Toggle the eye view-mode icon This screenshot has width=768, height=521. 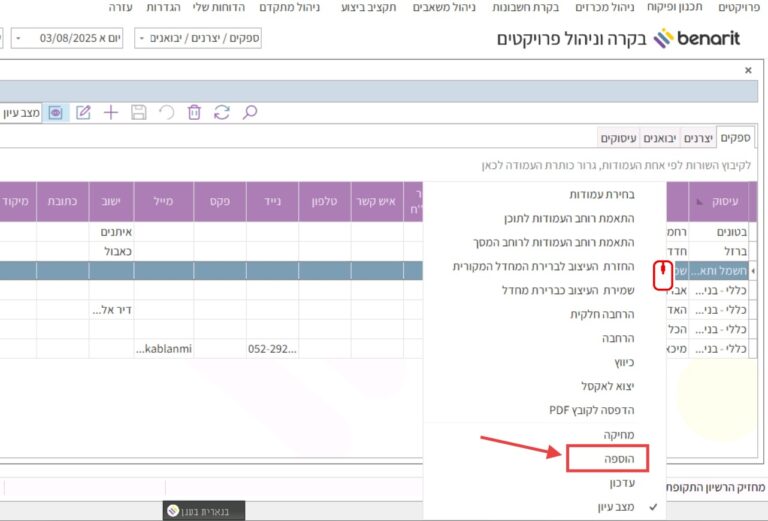(x=55, y=112)
